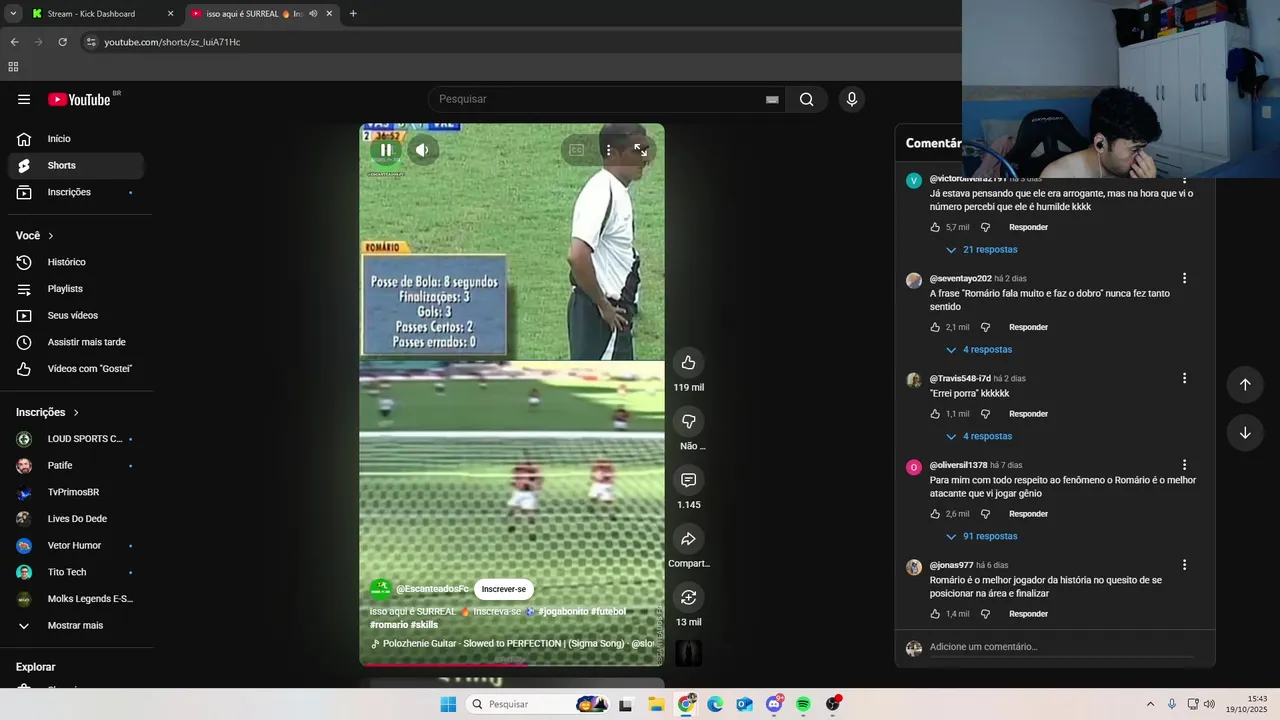Open the YouTube hamburger guide menu
1280x720 pixels.
pyautogui.click(x=24, y=99)
